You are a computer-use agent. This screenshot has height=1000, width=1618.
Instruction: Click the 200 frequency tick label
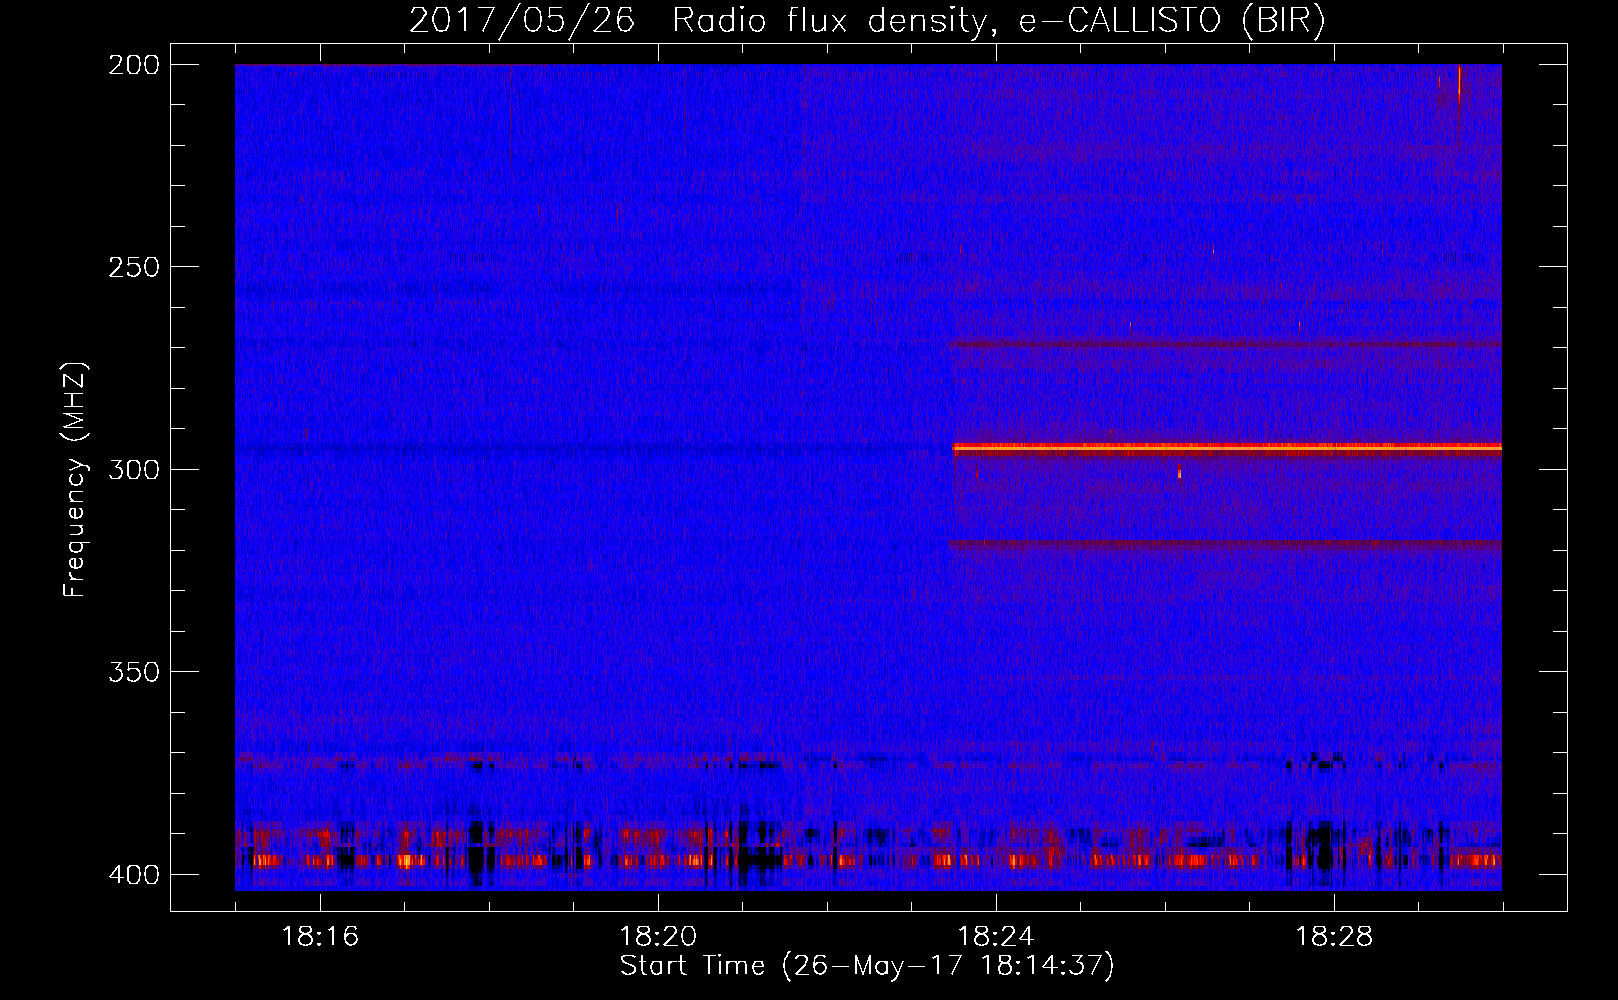point(134,65)
